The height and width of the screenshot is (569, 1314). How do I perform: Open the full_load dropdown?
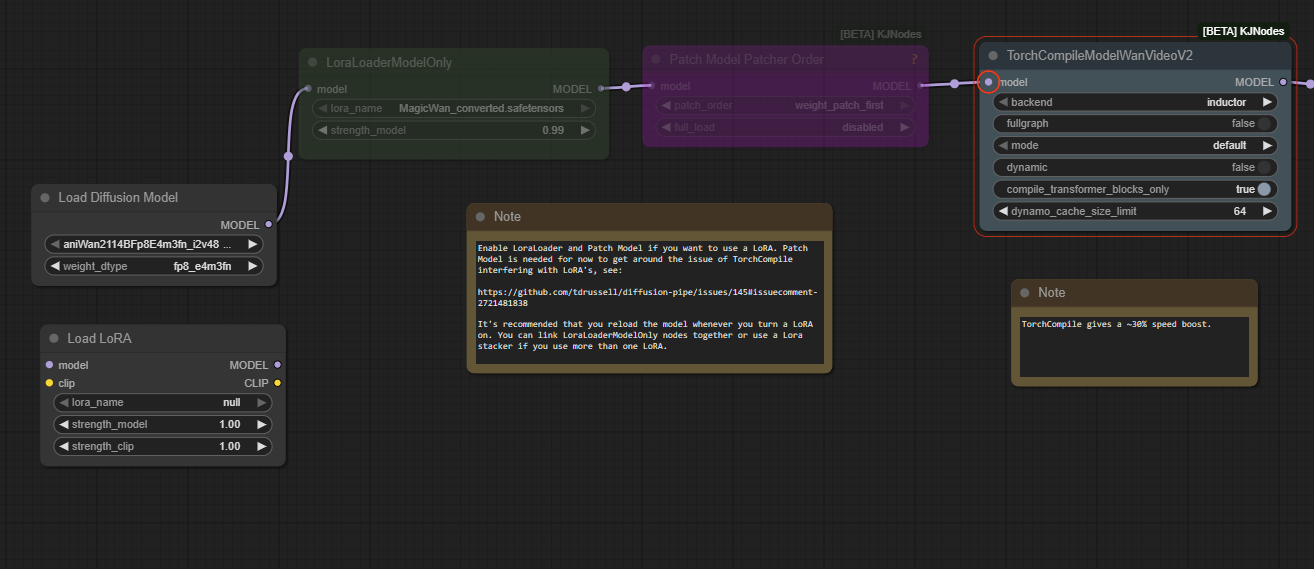pos(785,127)
